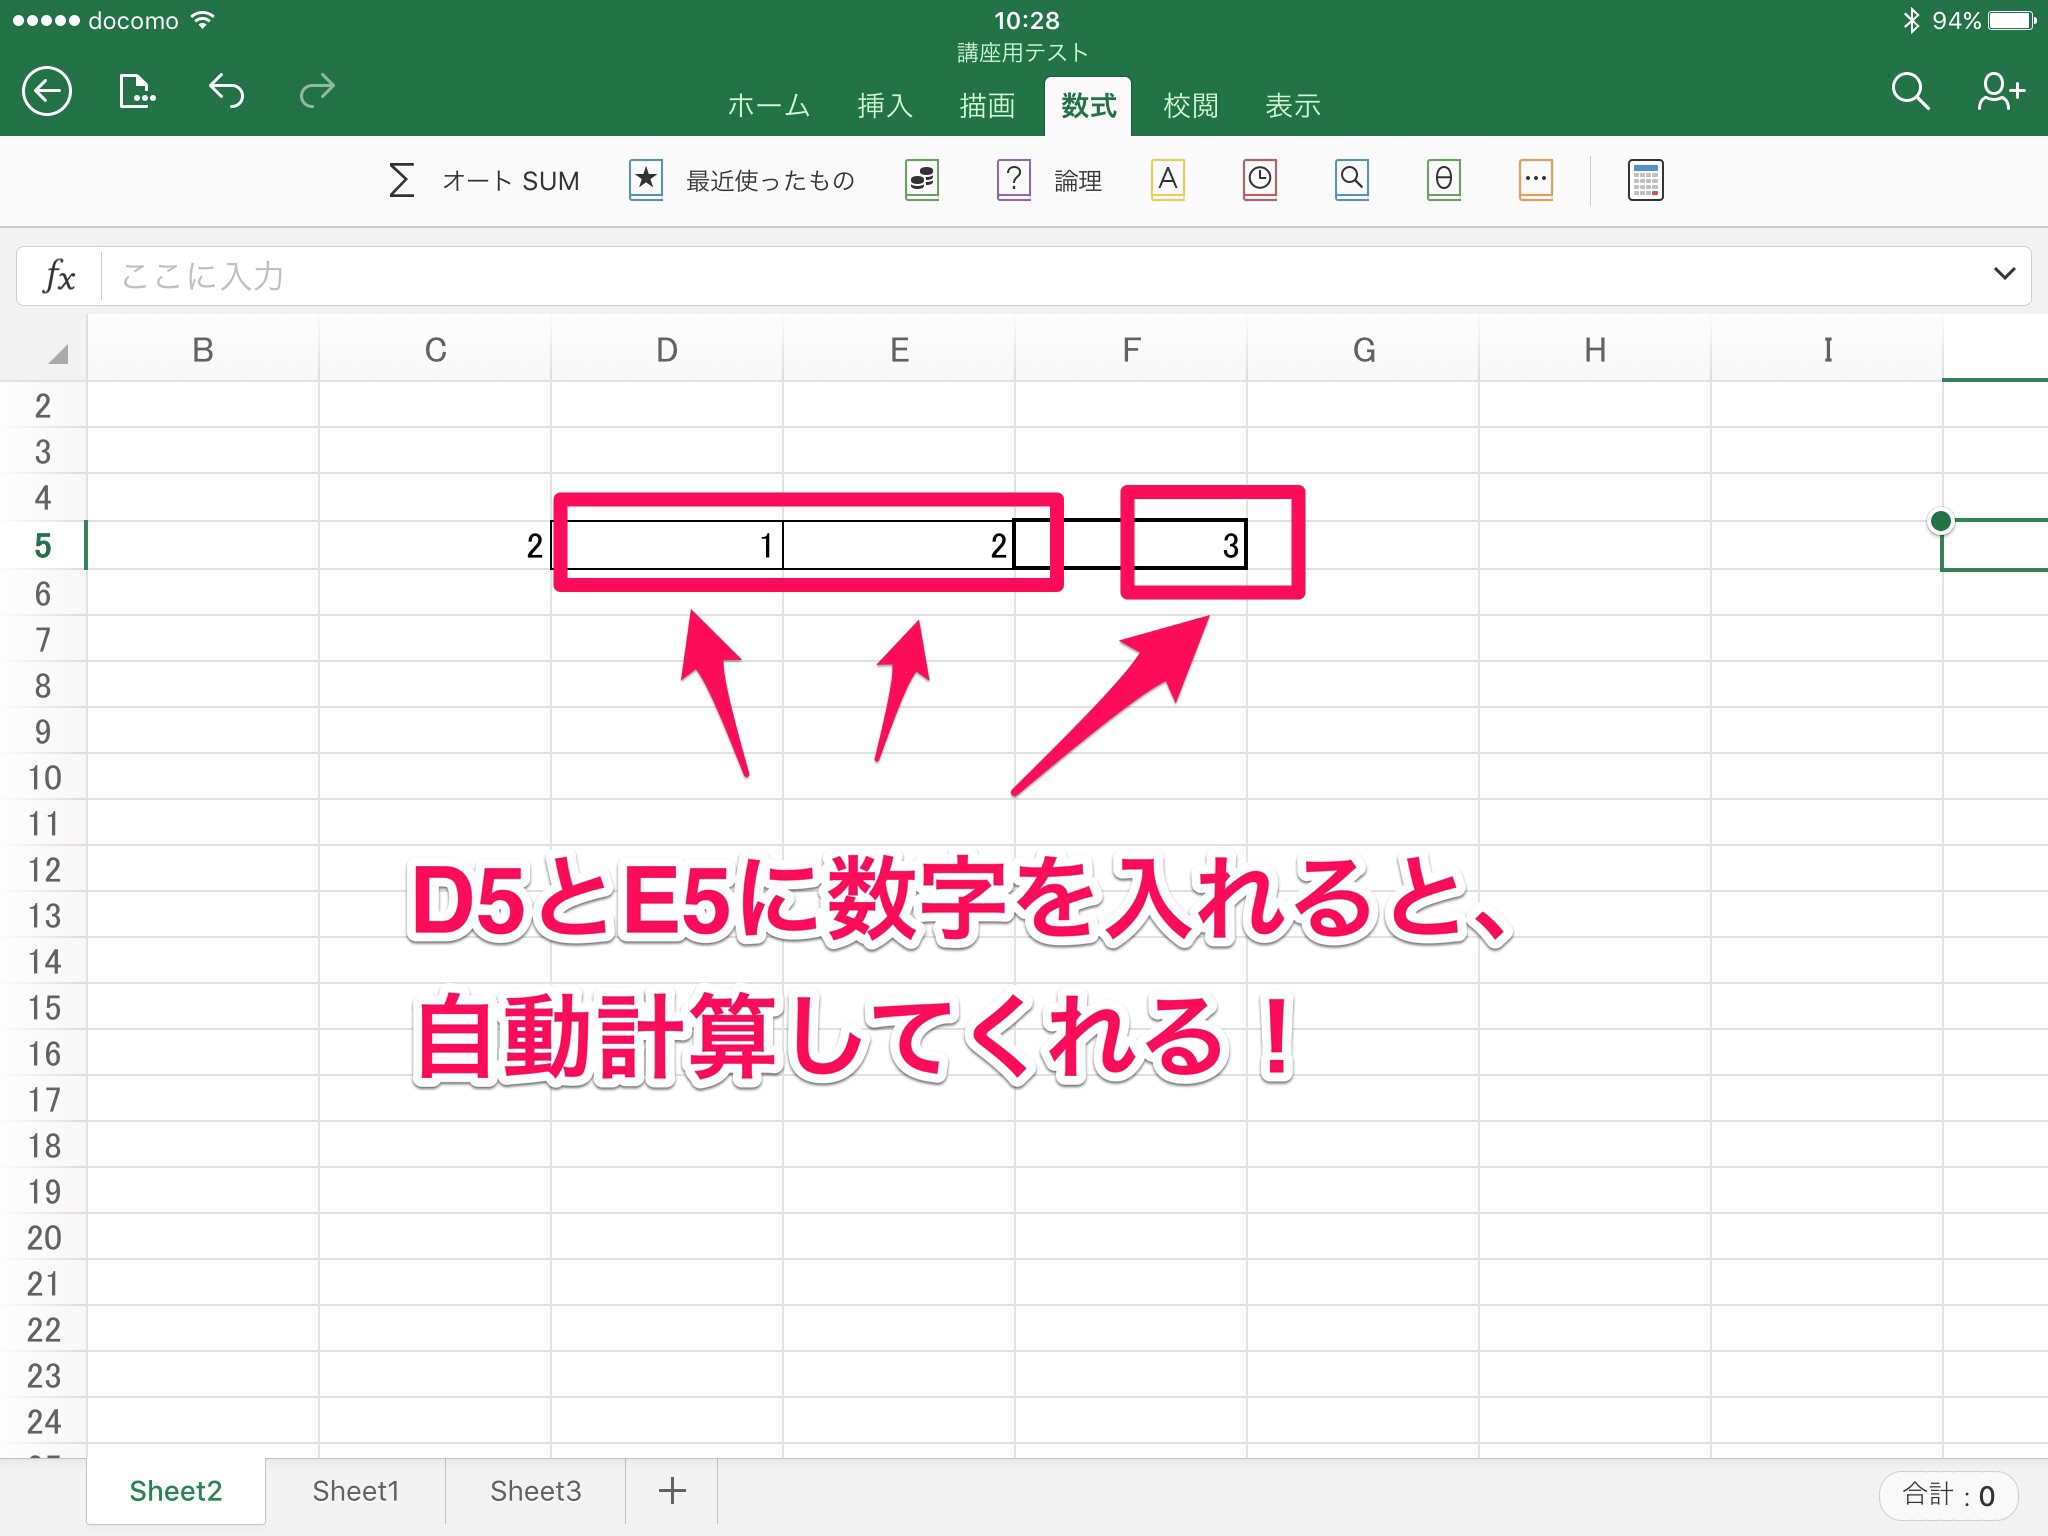Switch to the Sheet1 tab
This screenshot has height=1536, width=2048.
(355, 1491)
